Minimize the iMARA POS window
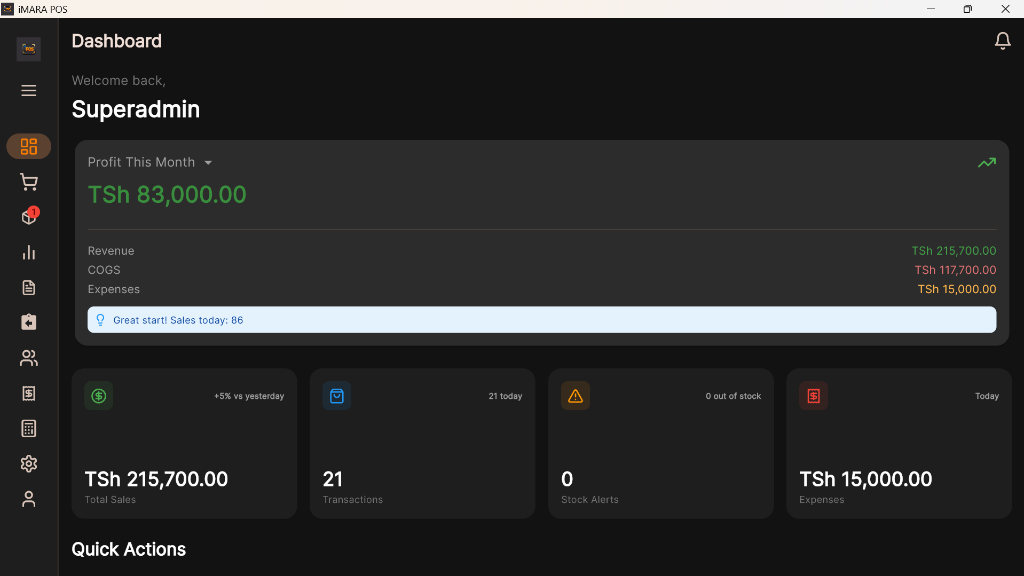The image size is (1024, 576). point(931,8)
